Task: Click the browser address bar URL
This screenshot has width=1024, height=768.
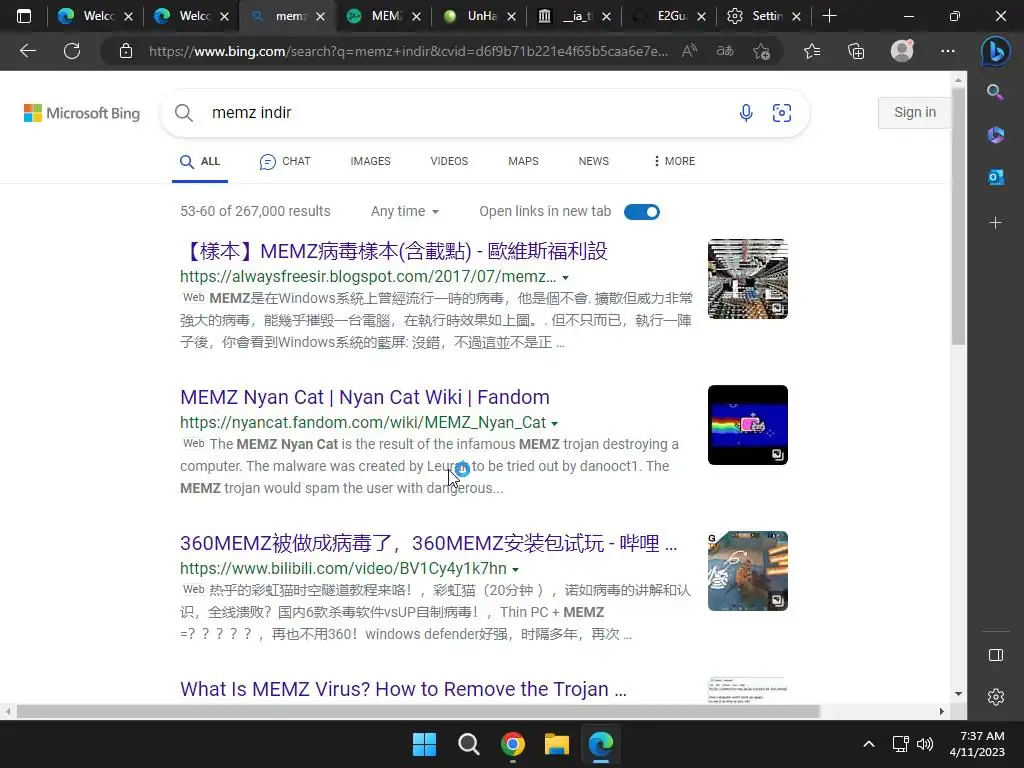Action: (408, 51)
